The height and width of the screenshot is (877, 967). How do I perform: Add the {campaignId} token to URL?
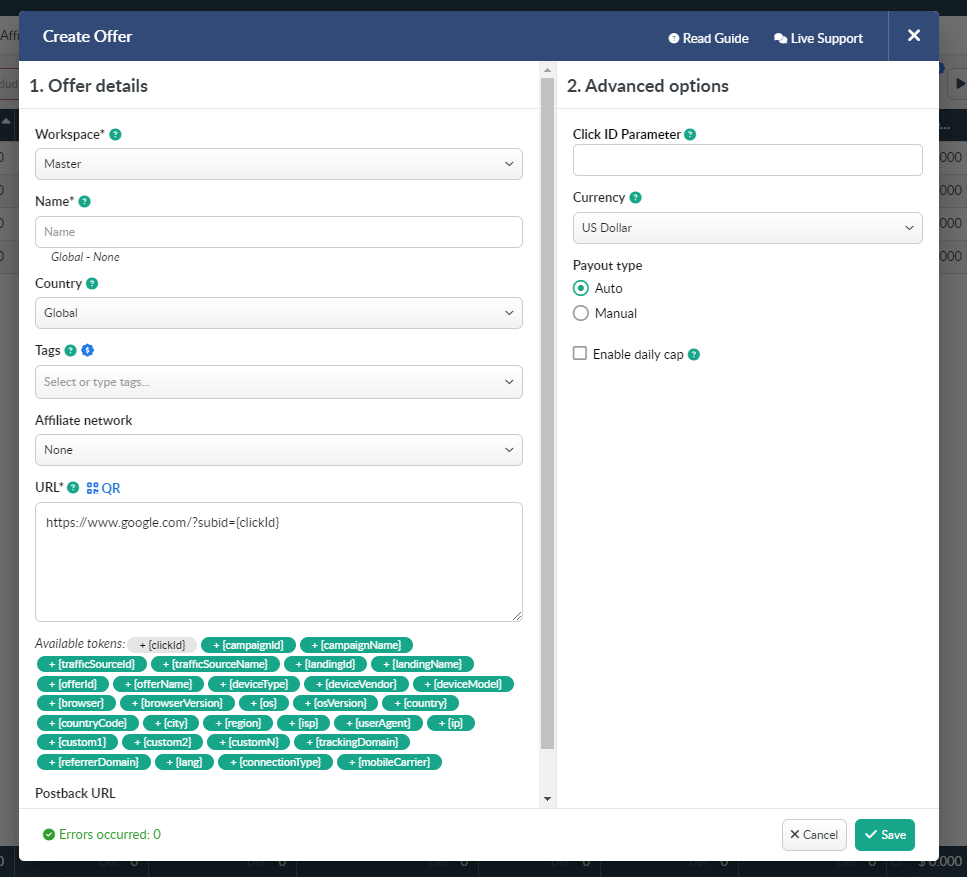coord(248,645)
